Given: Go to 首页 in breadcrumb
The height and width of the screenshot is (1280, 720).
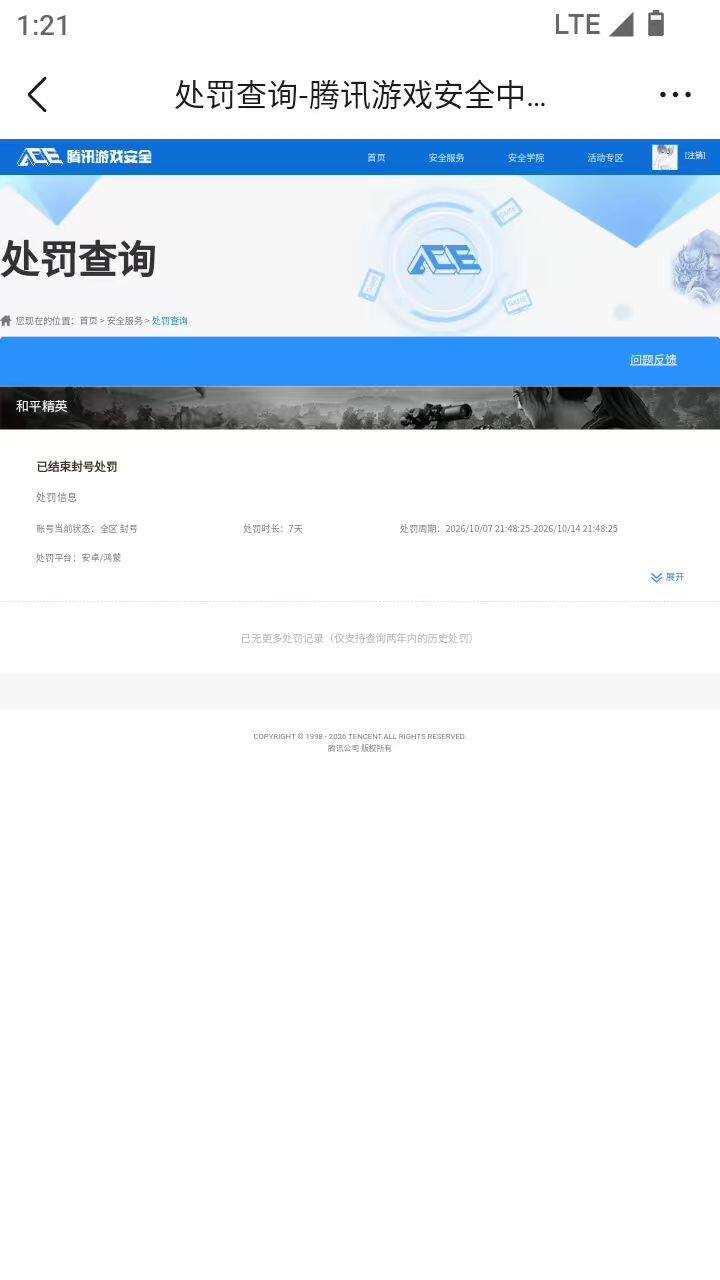Looking at the screenshot, I should tap(88, 321).
